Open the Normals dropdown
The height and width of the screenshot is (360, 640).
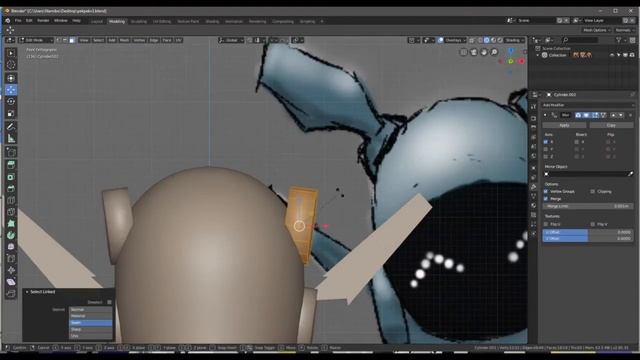(x=624, y=30)
